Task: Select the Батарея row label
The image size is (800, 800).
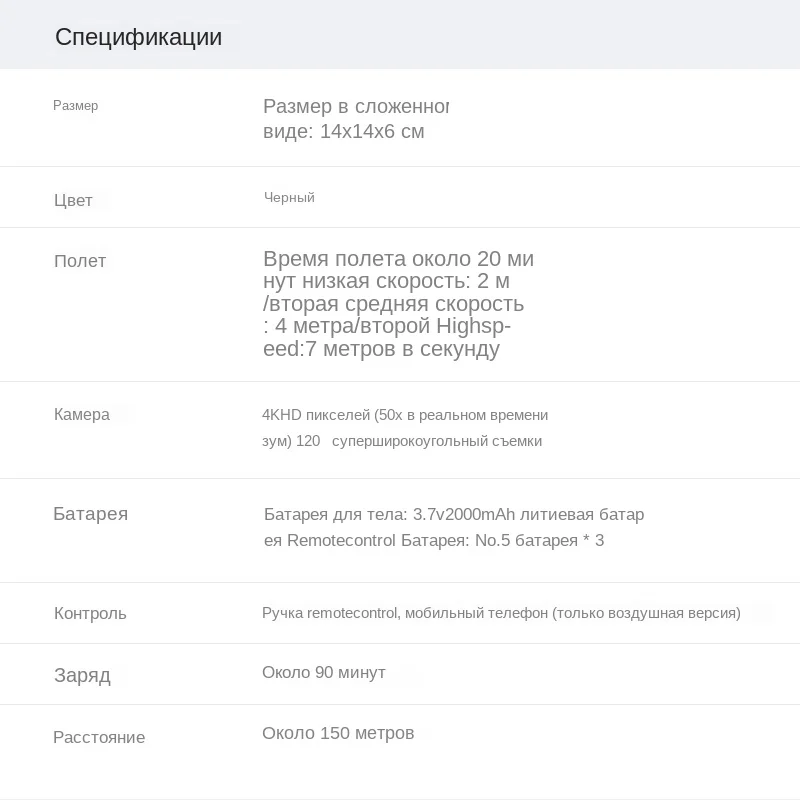Action: (90, 514)
